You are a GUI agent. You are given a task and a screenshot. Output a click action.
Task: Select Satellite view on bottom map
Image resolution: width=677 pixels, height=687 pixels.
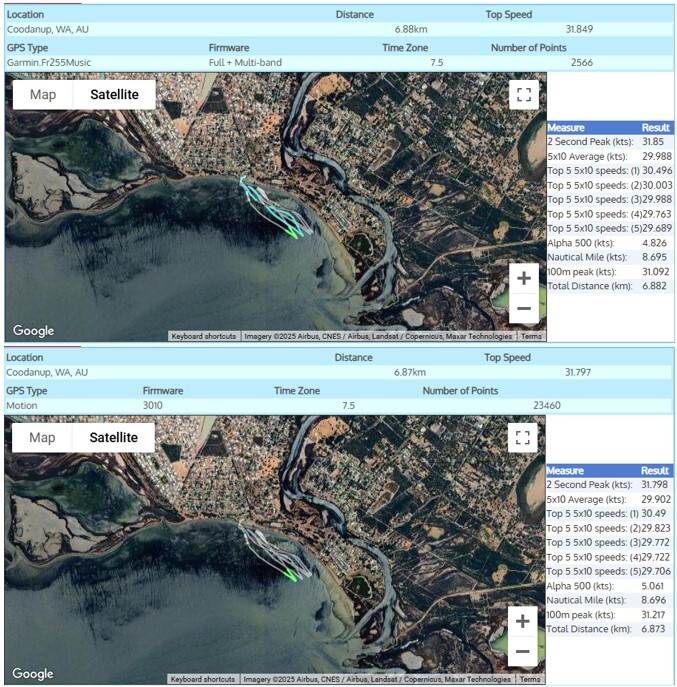coord(113,437)
